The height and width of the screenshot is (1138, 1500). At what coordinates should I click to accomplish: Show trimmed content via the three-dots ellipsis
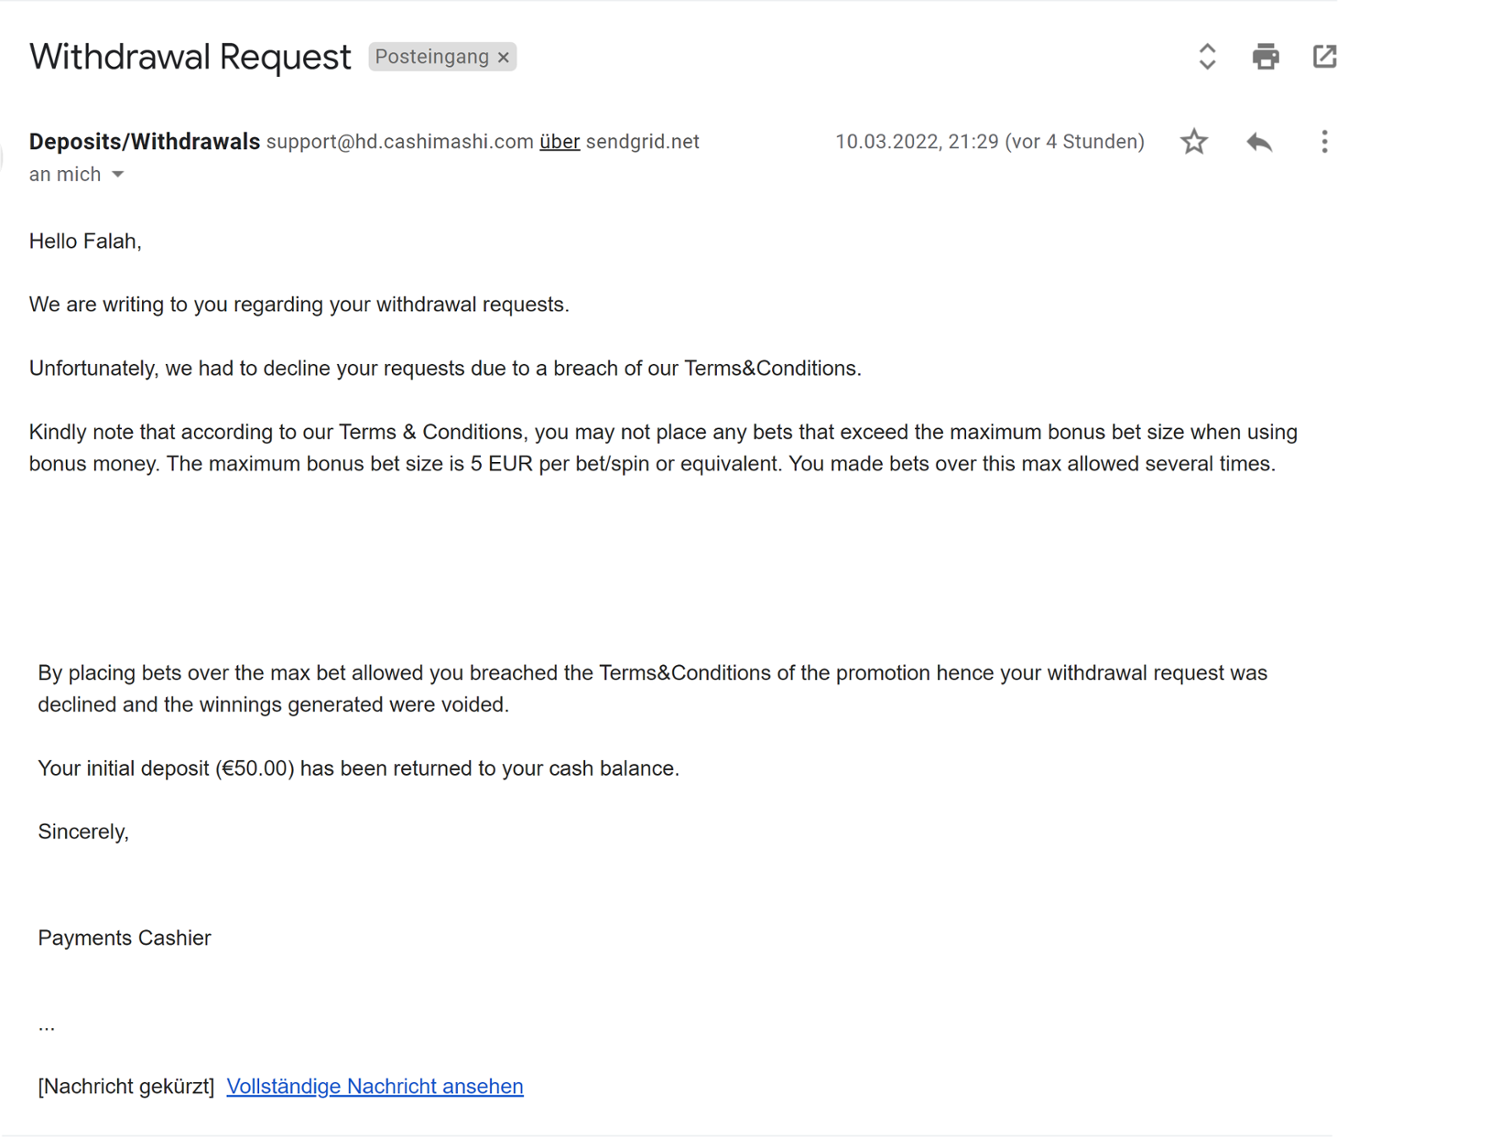click(46, 1027)
